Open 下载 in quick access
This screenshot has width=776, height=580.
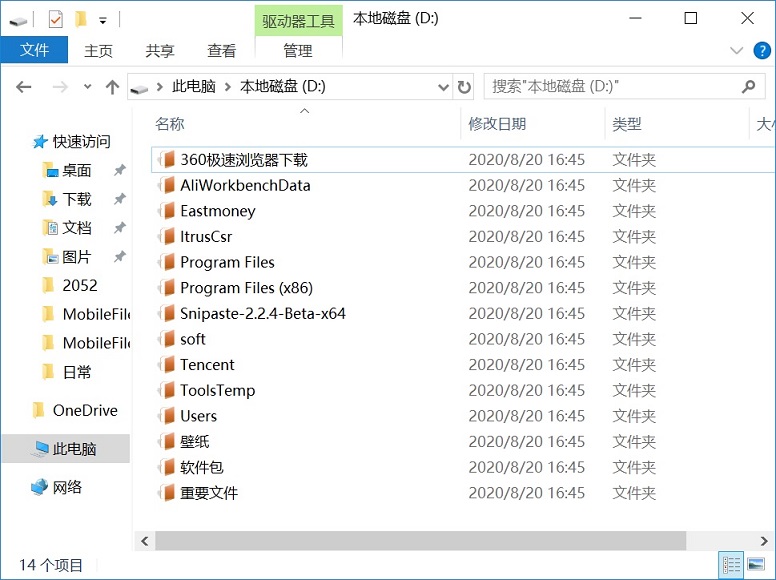coord(67,199)
